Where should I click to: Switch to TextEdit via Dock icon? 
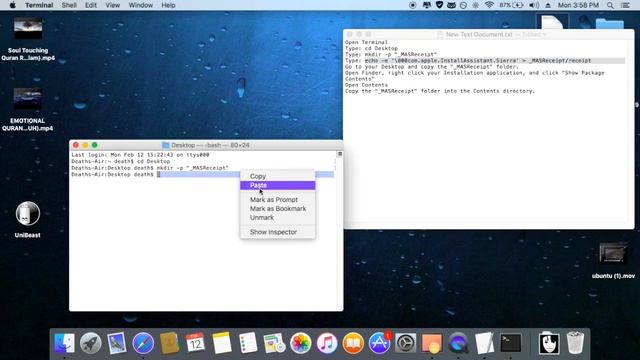(x=484, y=343)
